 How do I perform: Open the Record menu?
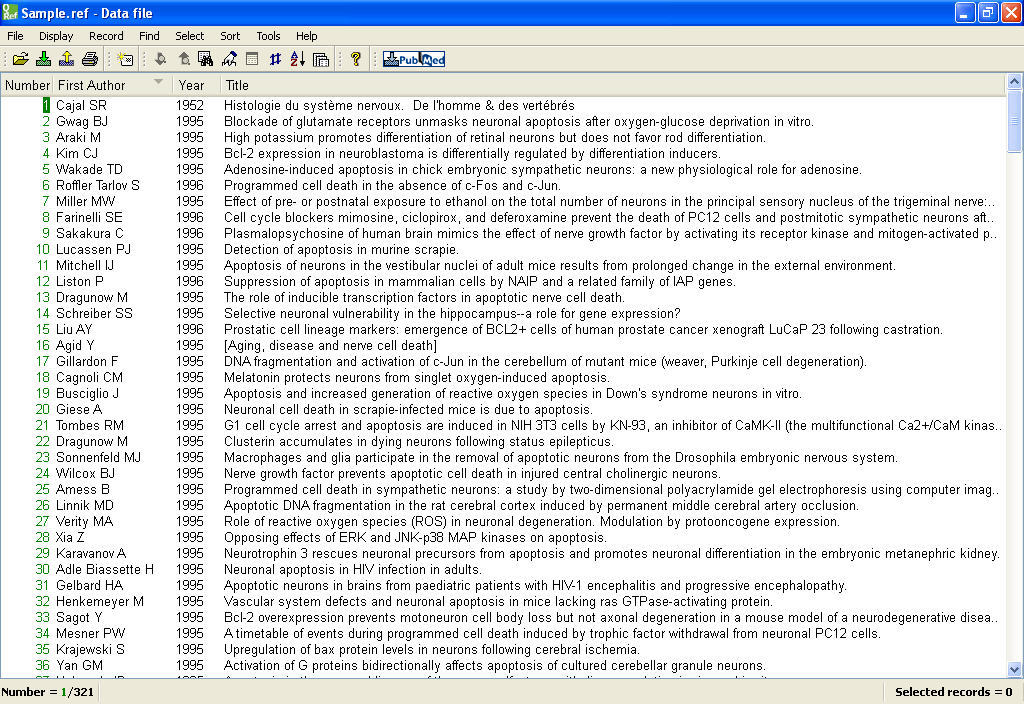click(x=107, y=35)
